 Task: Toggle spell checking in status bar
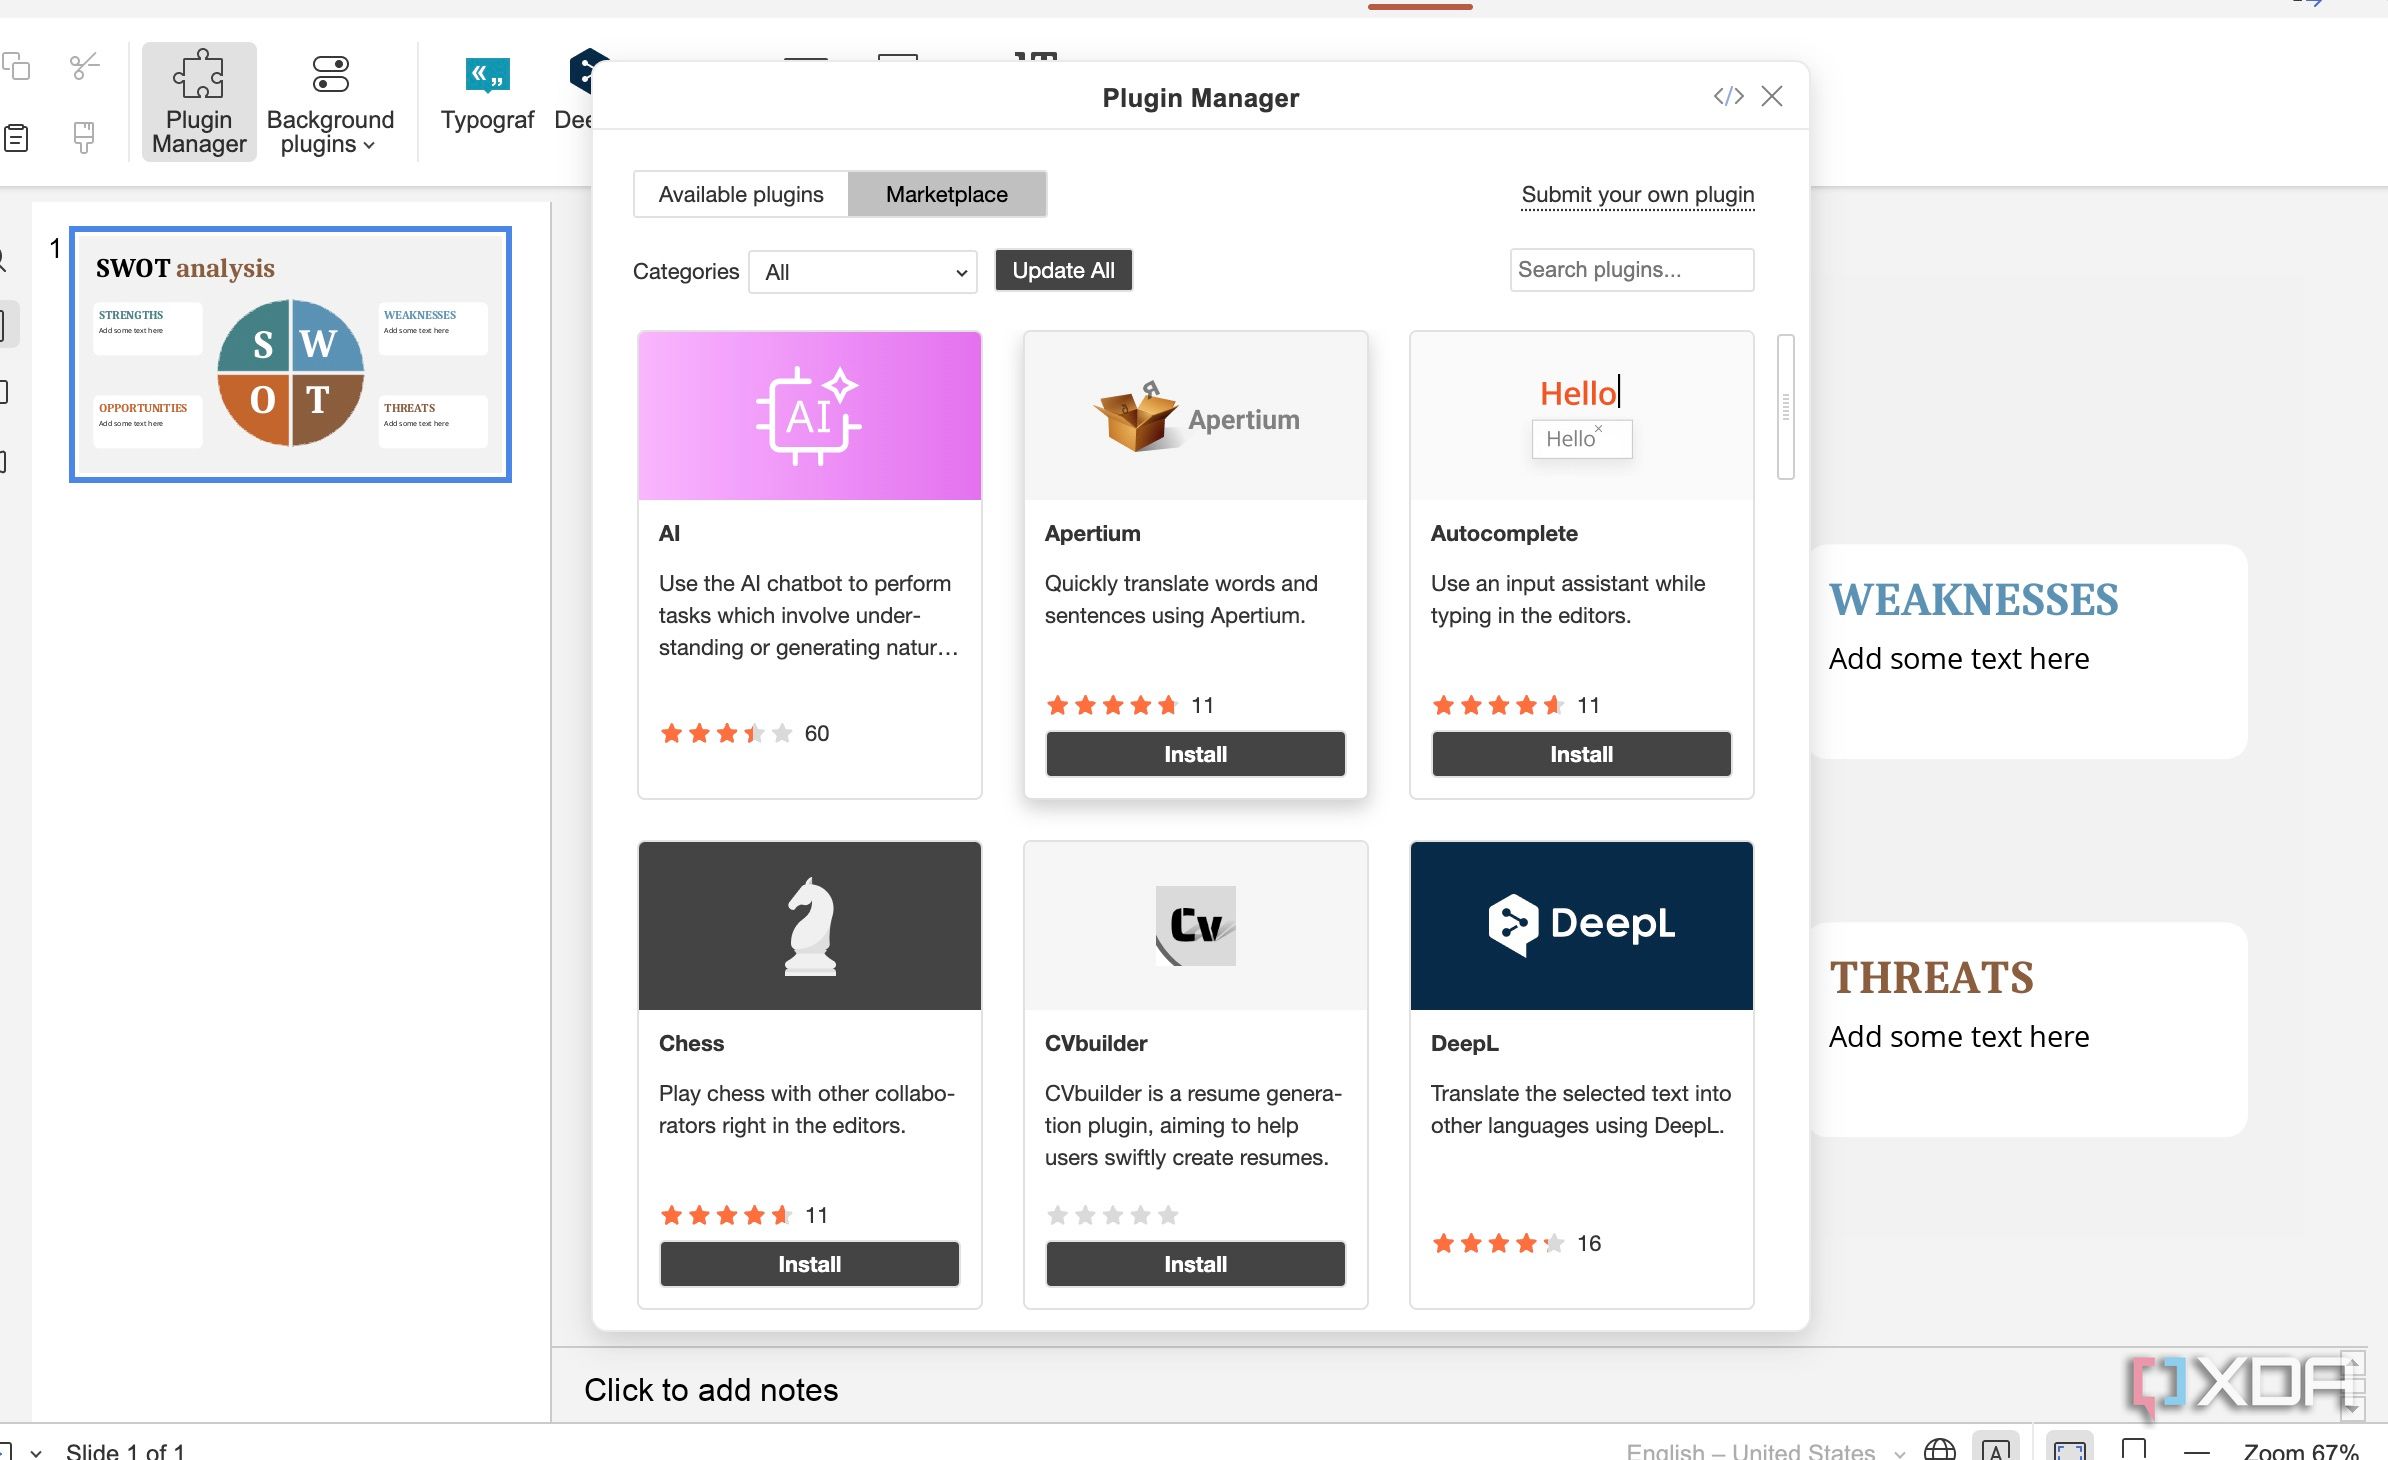point(1995,1449)
